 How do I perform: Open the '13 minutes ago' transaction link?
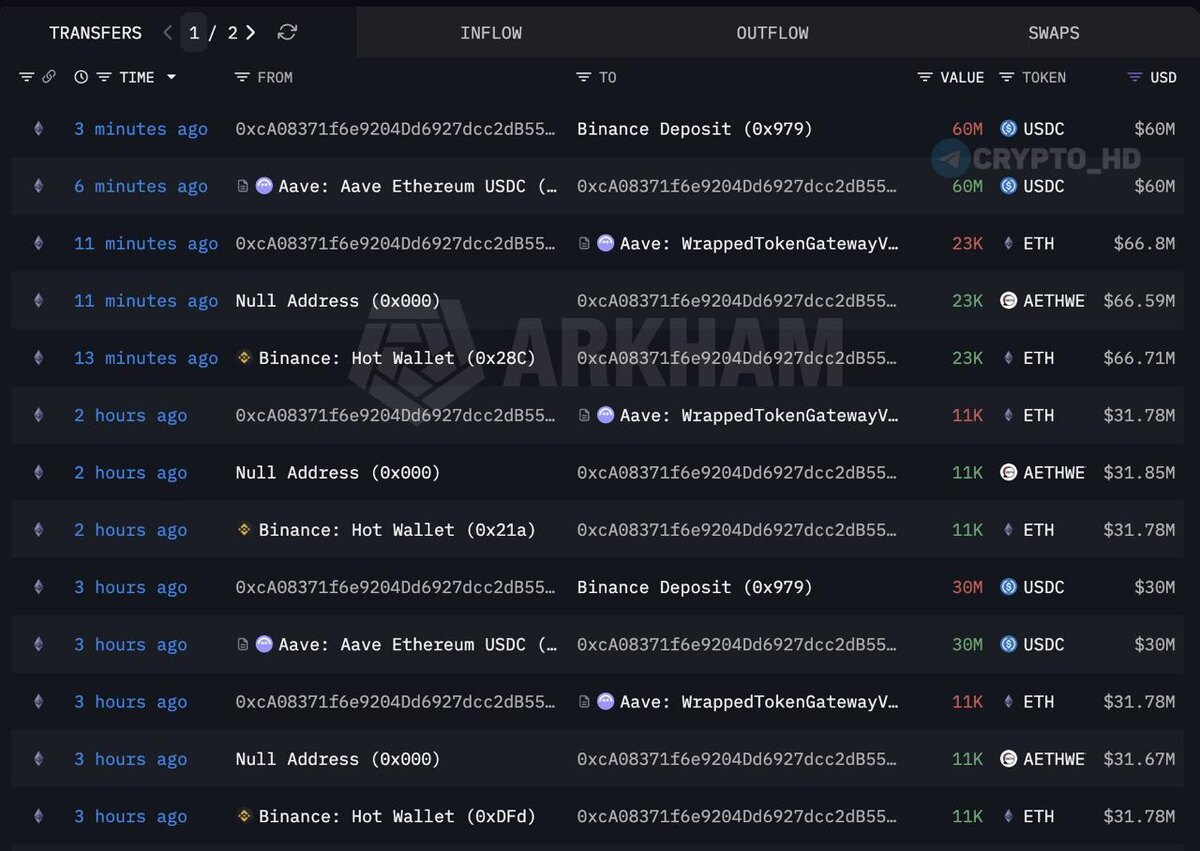pyautogui.click(x=146, y=358)
